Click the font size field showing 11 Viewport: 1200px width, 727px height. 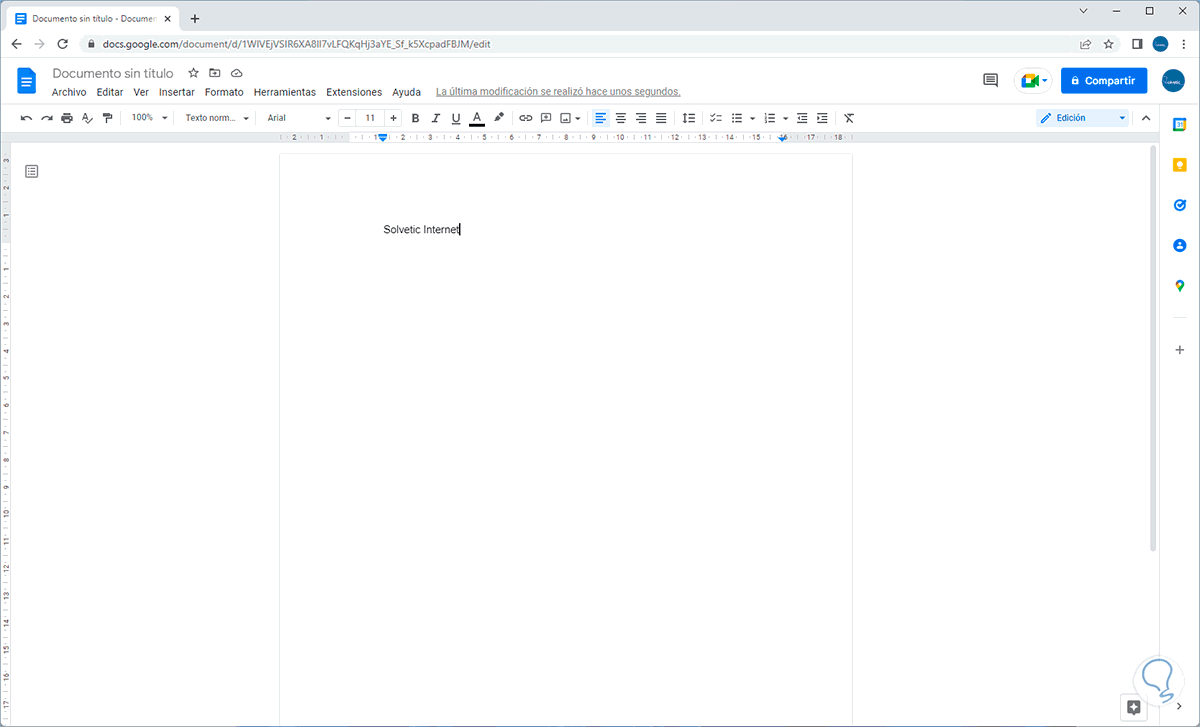[x=370, y=118]
